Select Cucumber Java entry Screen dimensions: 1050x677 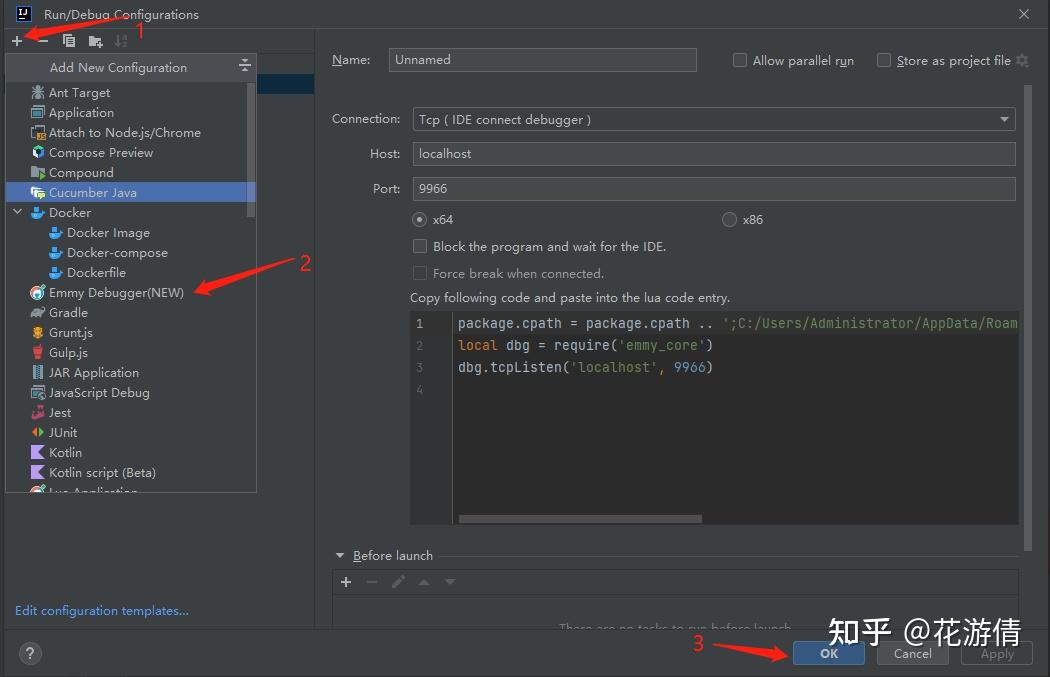point(131,192)
